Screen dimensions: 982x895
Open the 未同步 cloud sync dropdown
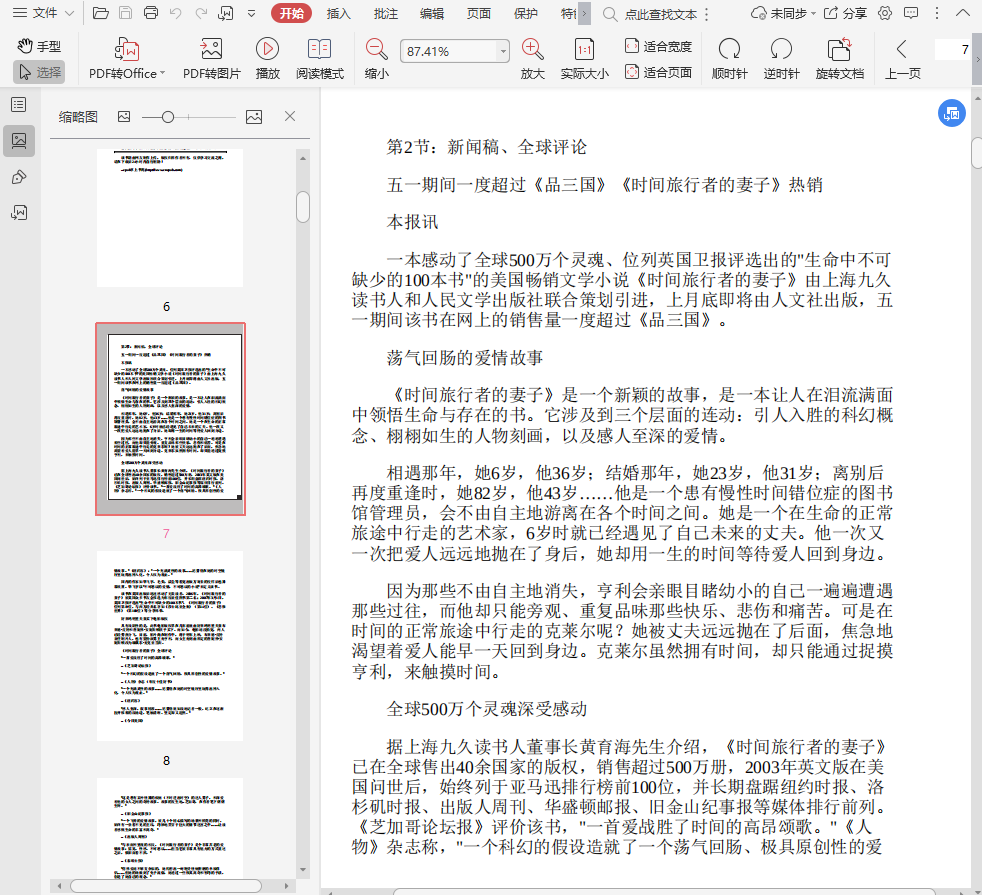(x=783, y=13)
